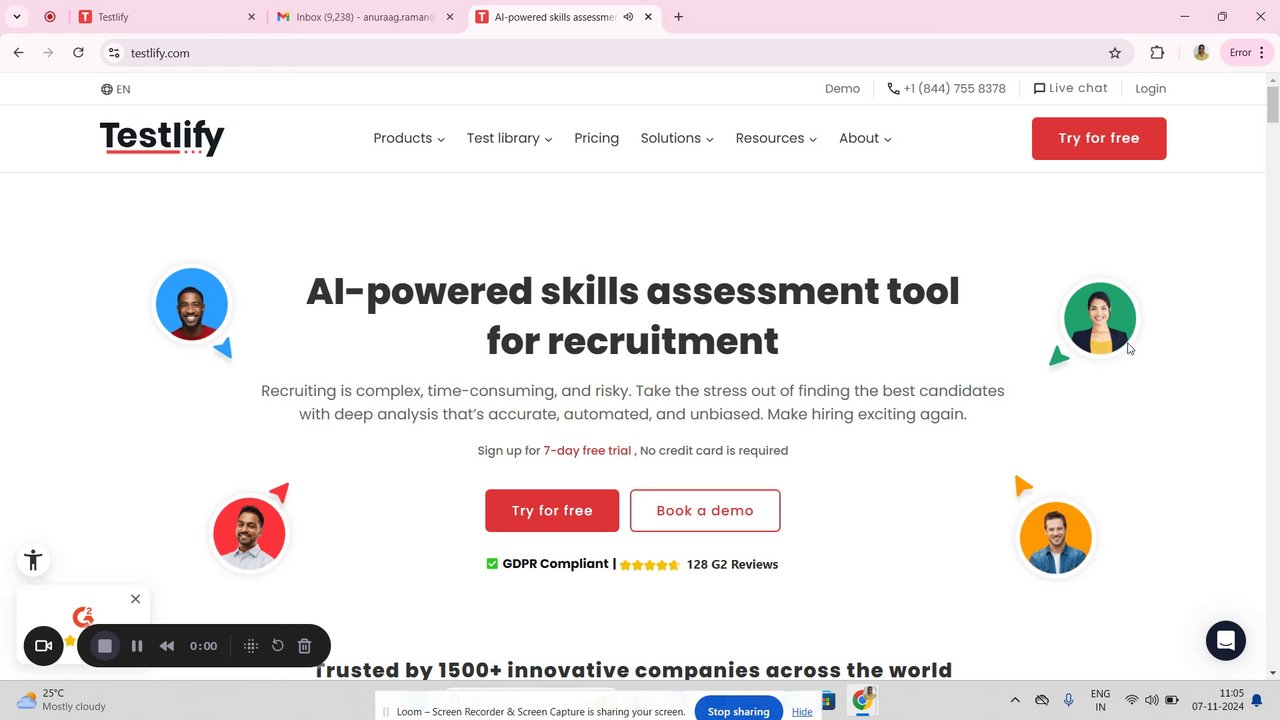Open the 7-day free trial link
Viewport: 1280px width, 720px height.
[x=587, y=451]
